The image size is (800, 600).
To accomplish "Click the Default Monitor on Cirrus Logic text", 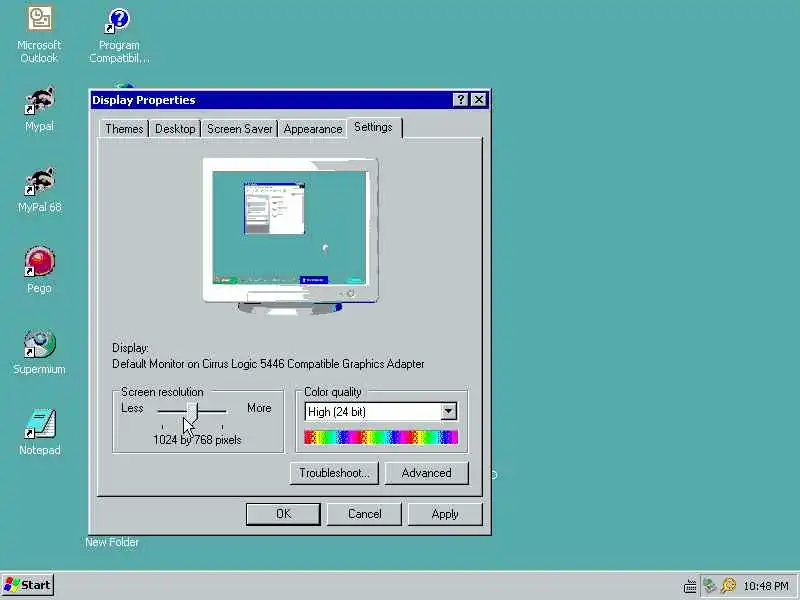I will pyautogui.click(x=268, y=364).
